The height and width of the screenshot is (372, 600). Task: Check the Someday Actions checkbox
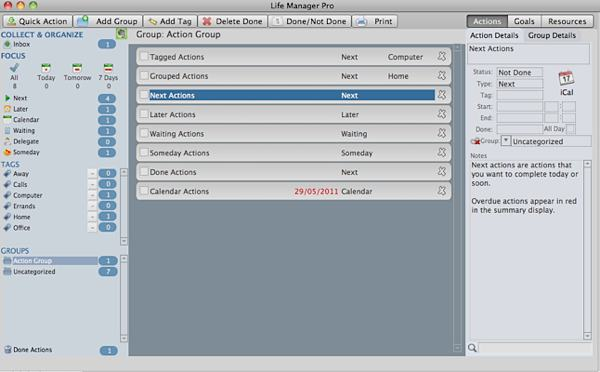click(x=144, y=152)
